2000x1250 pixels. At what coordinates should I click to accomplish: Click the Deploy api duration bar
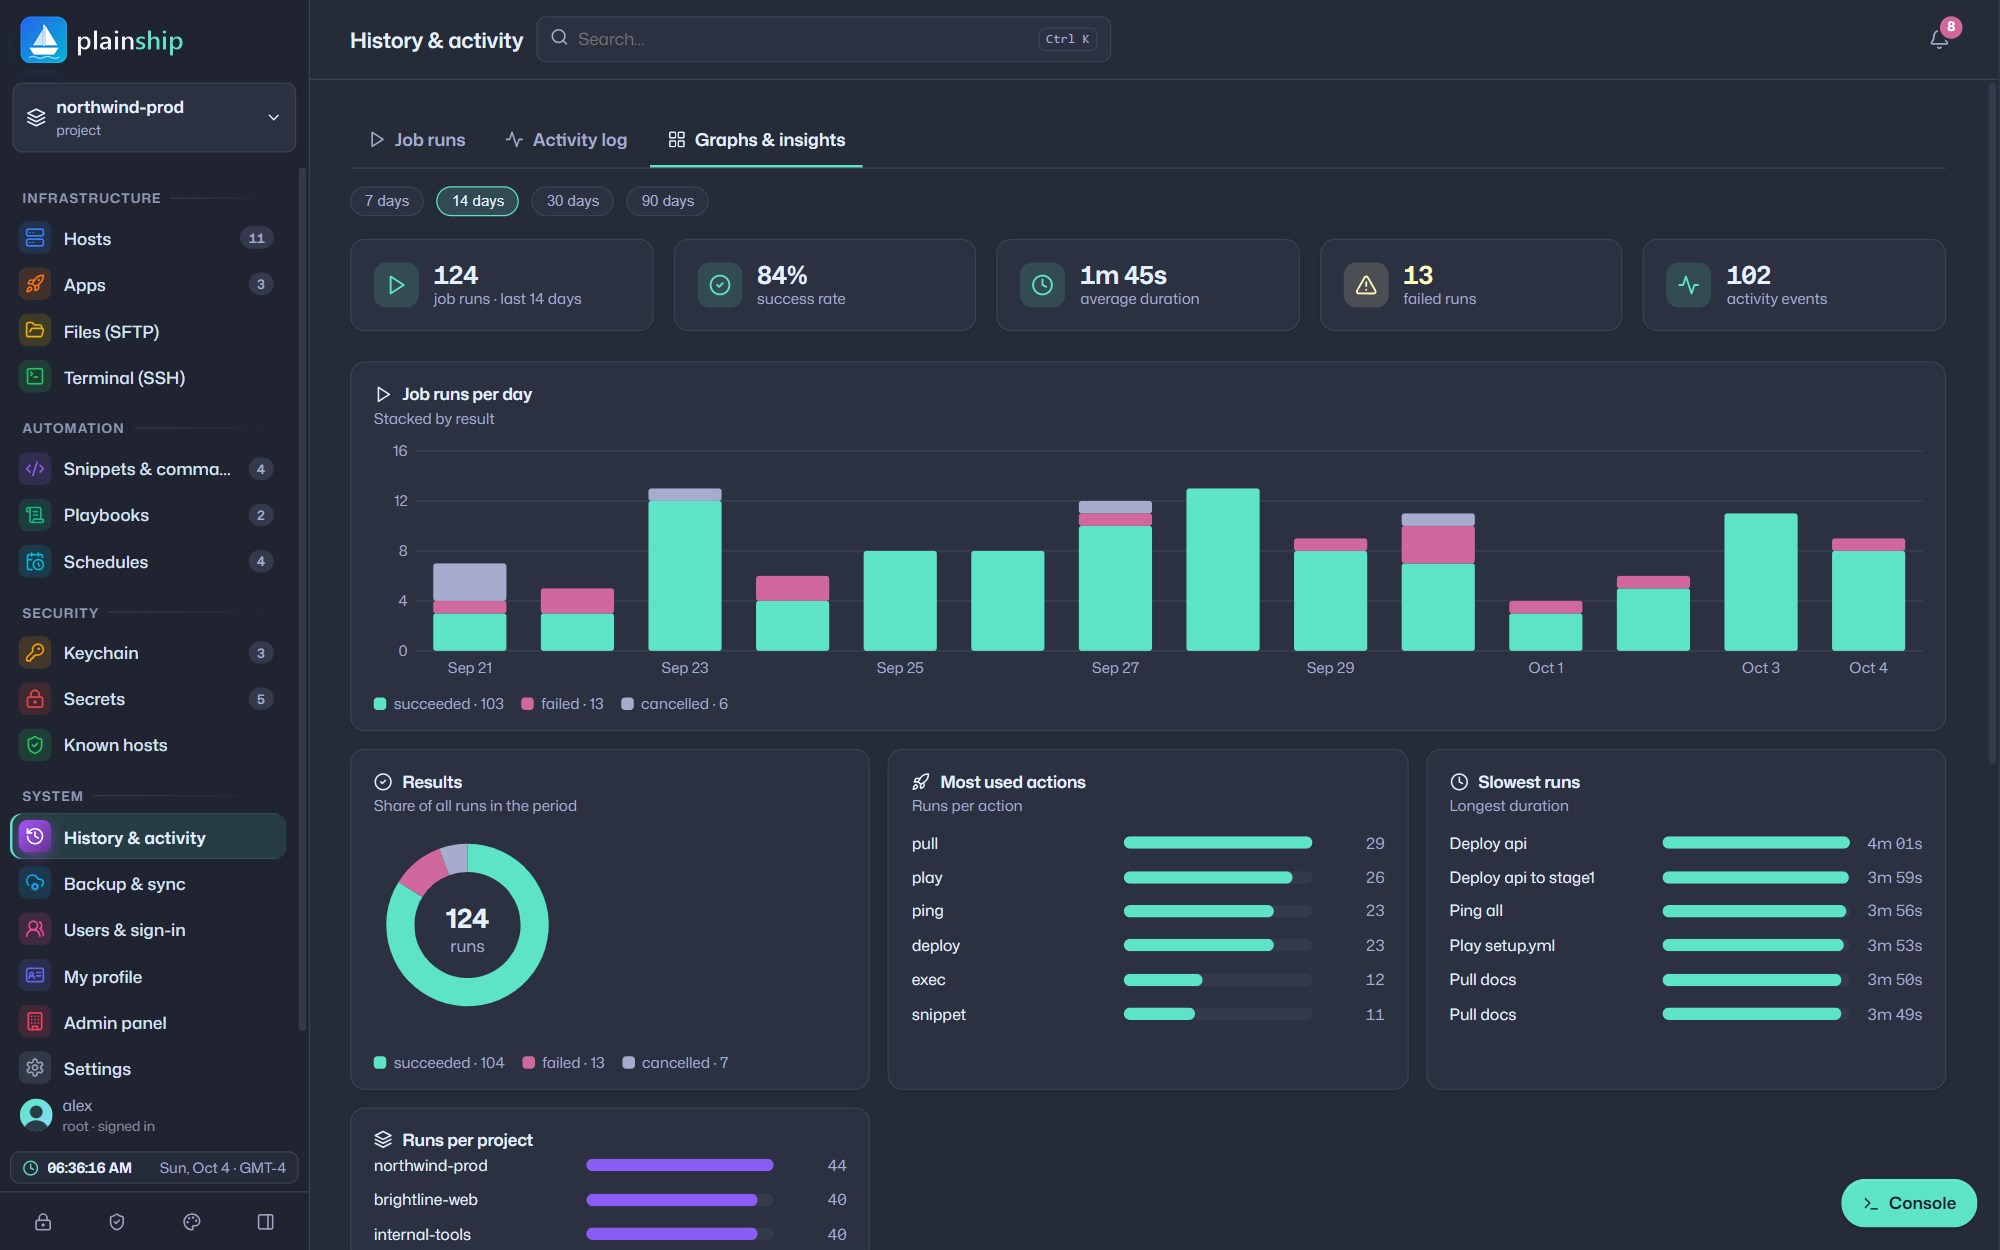[1756, 843]
